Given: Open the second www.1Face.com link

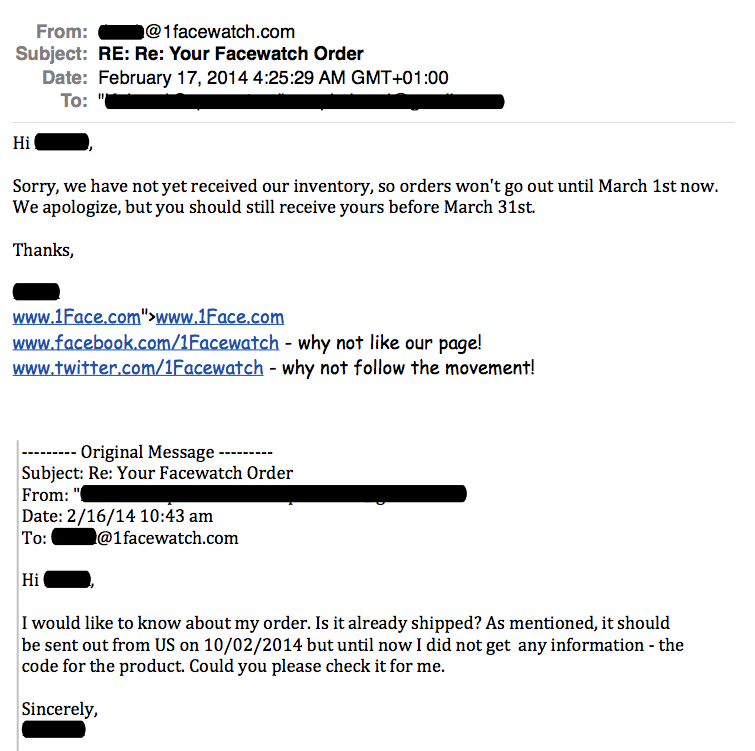Looking at the screenshot, I should pyautogui.click(x=220, y=317).
